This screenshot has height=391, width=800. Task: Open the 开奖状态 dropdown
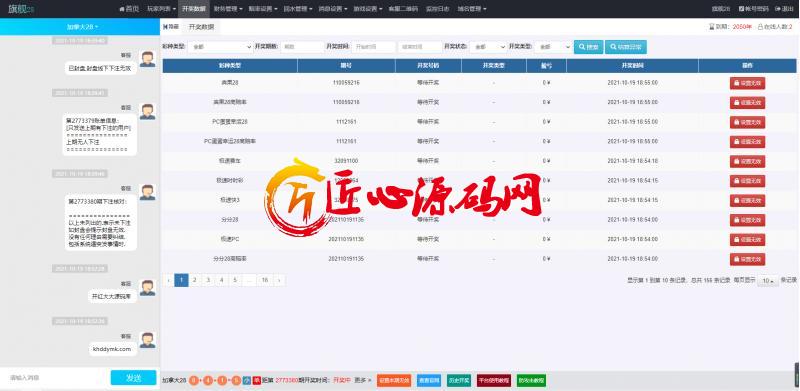point(488,47)
